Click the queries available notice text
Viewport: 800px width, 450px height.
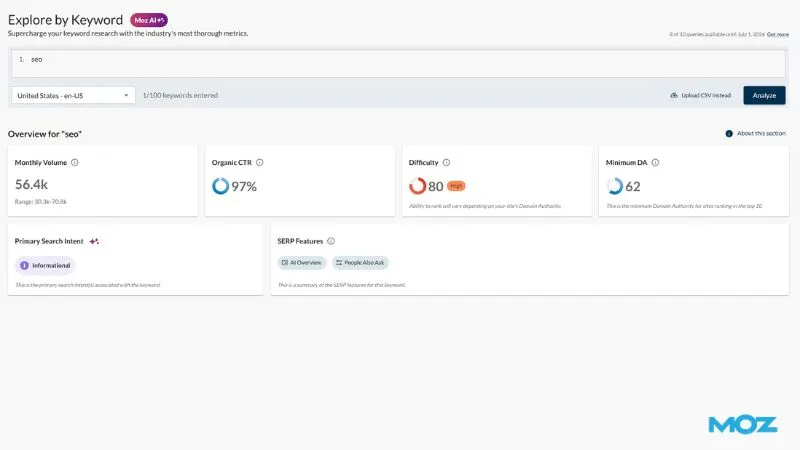[x=717, y=35]
